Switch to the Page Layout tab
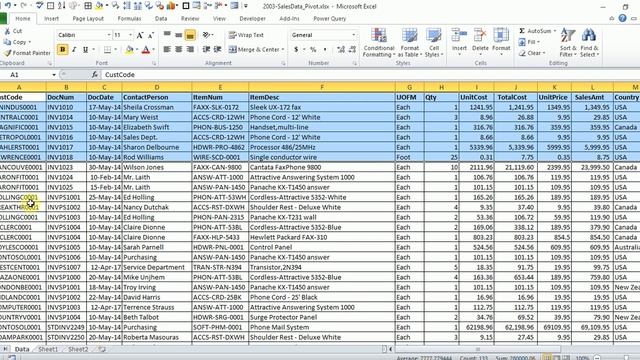 88,19
